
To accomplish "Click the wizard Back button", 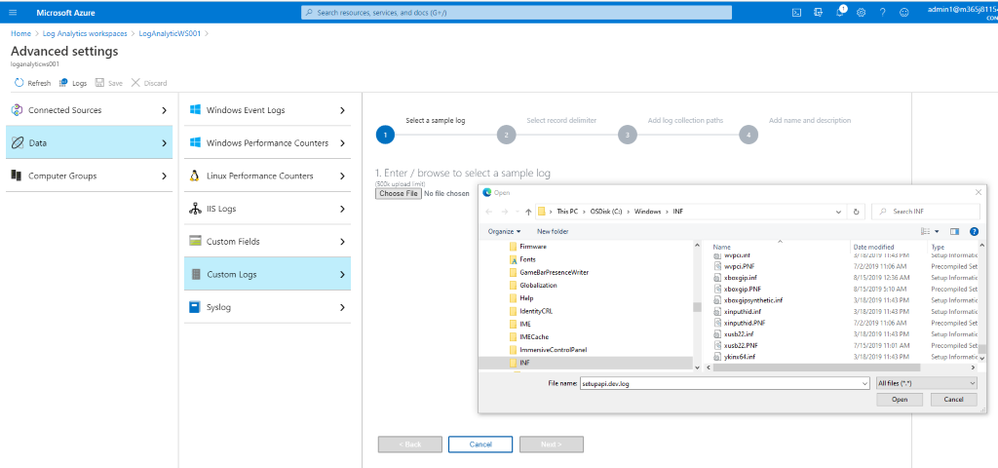I will (x=410, y=444).
